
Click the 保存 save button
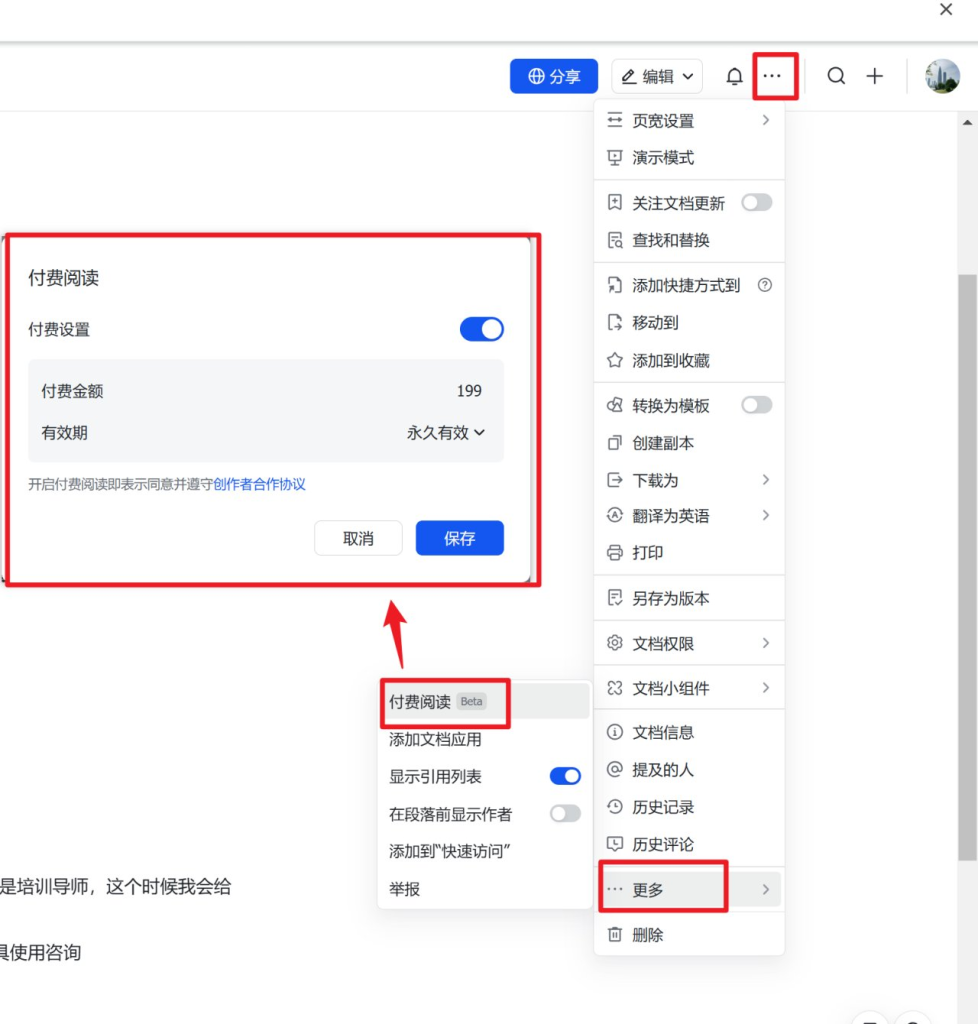[x=459, y=538]
